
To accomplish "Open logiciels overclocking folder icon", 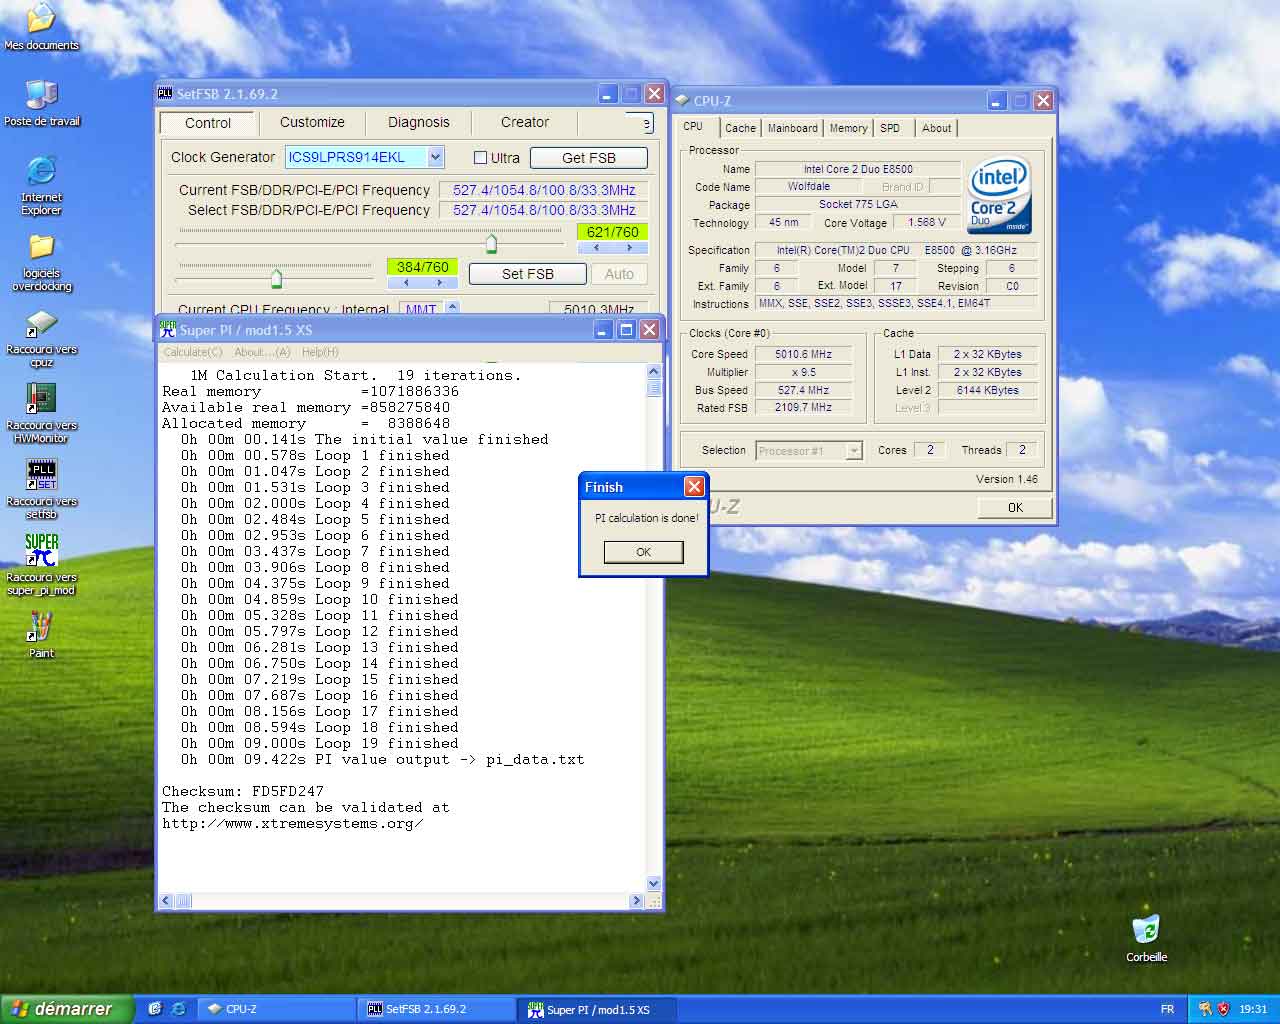I will click(41, 262).
